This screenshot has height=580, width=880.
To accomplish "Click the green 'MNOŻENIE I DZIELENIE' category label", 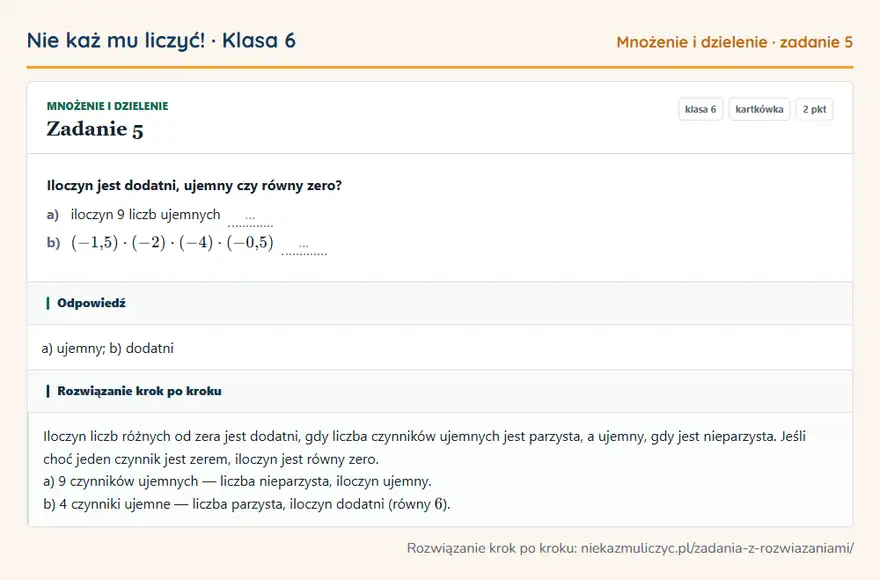I will pos(107,106).
